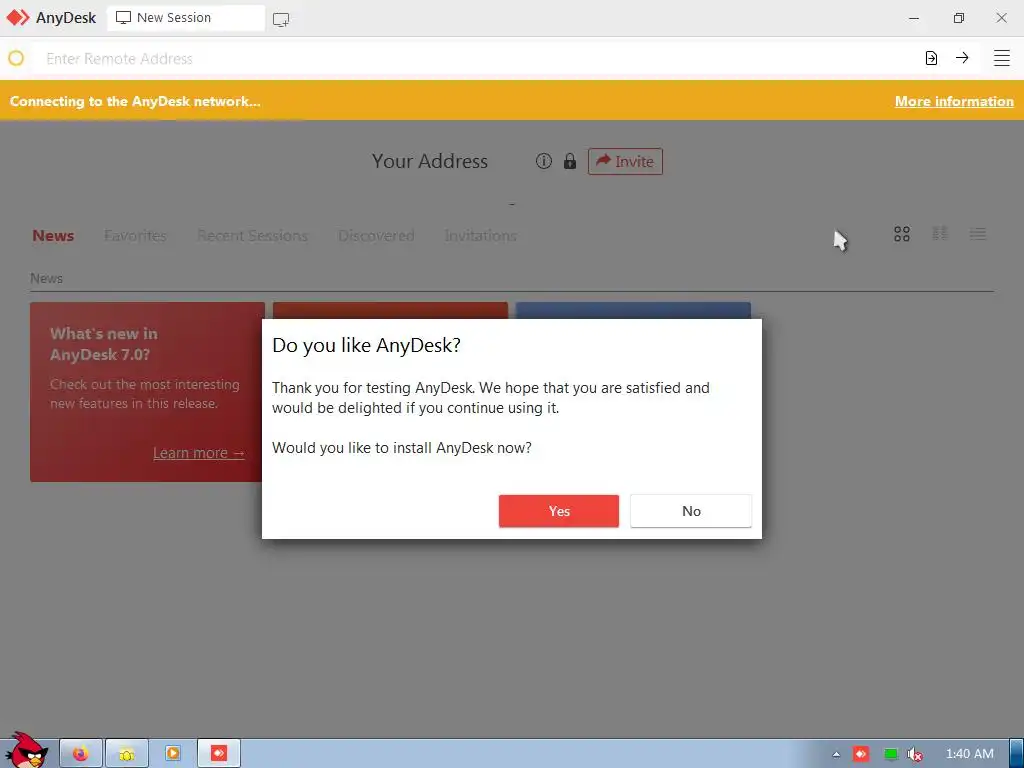Show hidden tray icons arrow
1024x768 pixels.
[x=836, y=754]
